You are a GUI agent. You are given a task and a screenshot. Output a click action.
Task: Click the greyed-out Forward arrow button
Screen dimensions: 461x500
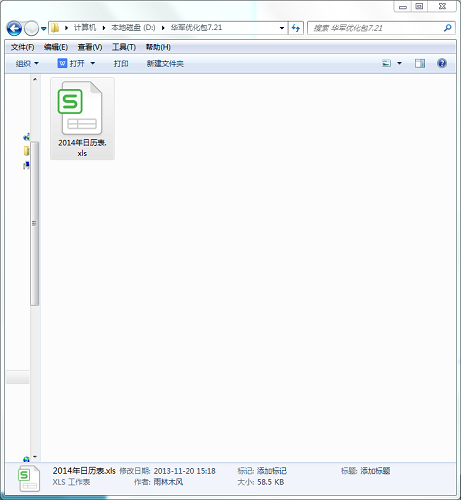coord(32,28)
